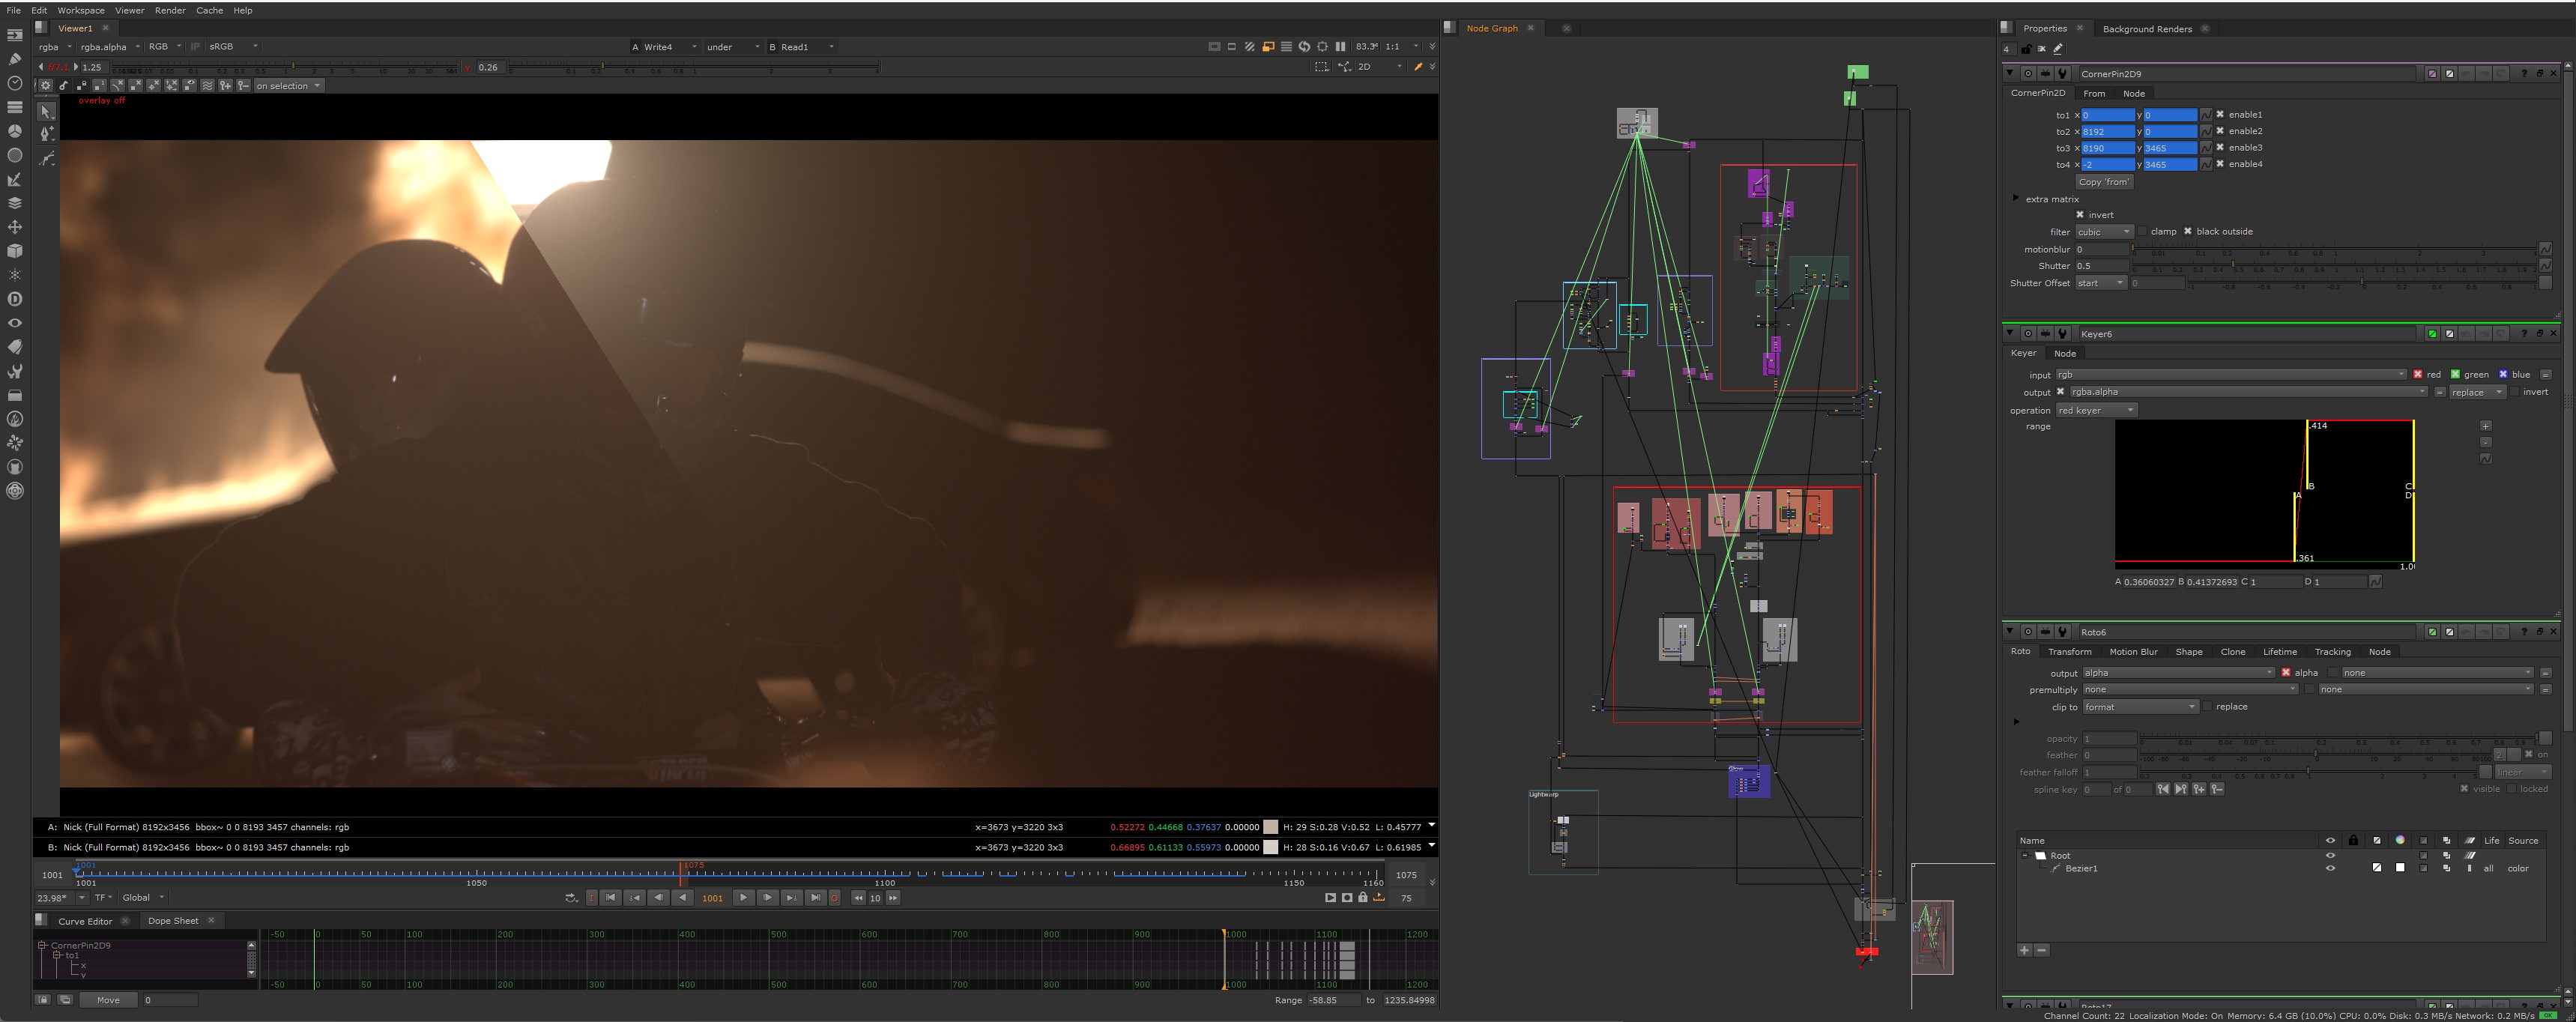Click animation curve icon for to1
The height and width of the screenshot is (1022, 2576).
[x=2206, y=115]
